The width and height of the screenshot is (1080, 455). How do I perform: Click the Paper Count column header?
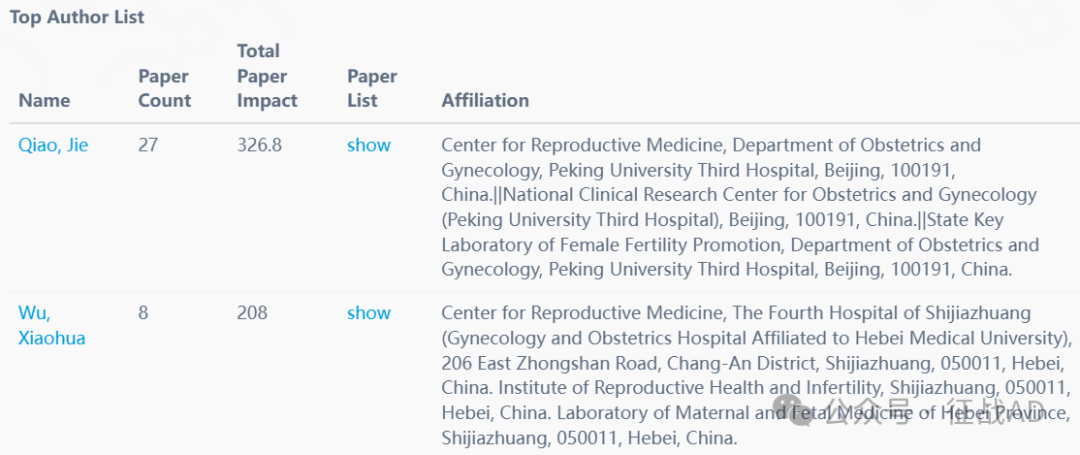coord(165,88)
